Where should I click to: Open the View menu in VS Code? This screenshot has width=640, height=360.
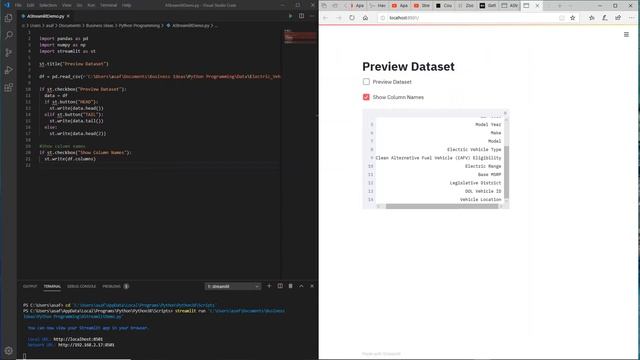point(67,5)
